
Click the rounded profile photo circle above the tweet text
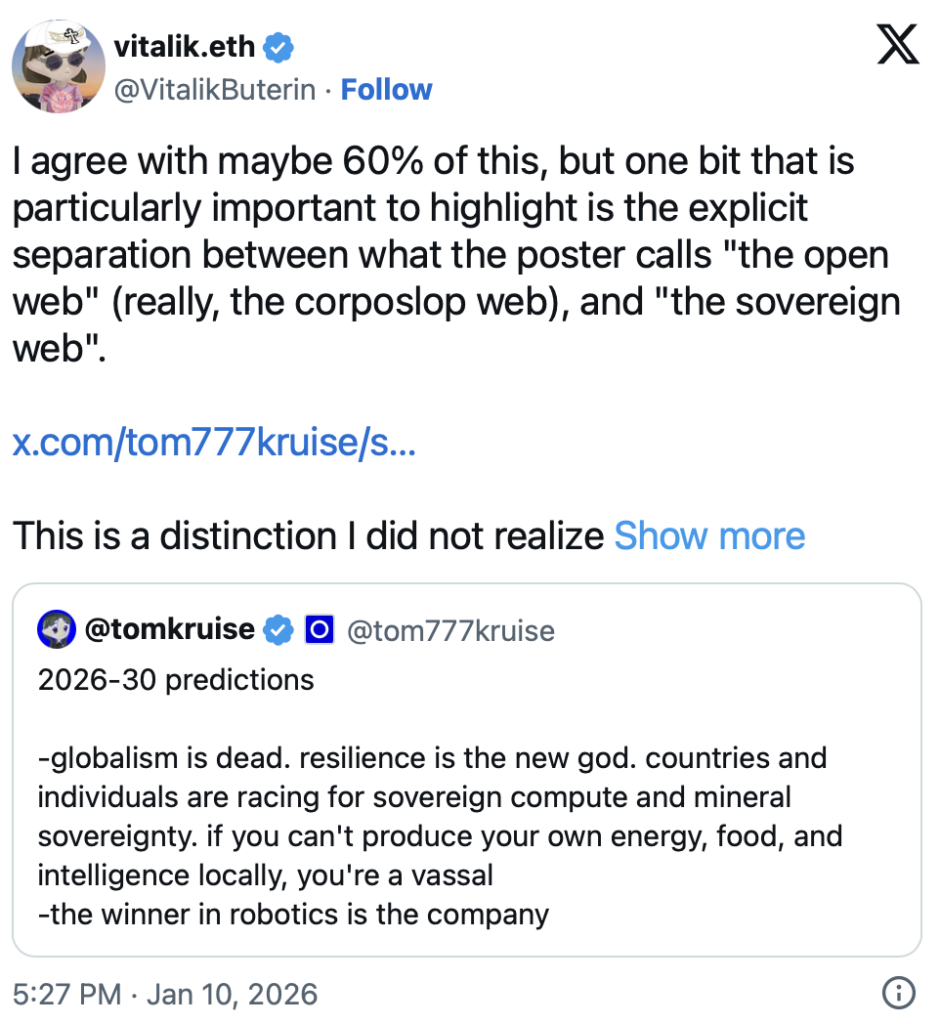pos(58,65)
